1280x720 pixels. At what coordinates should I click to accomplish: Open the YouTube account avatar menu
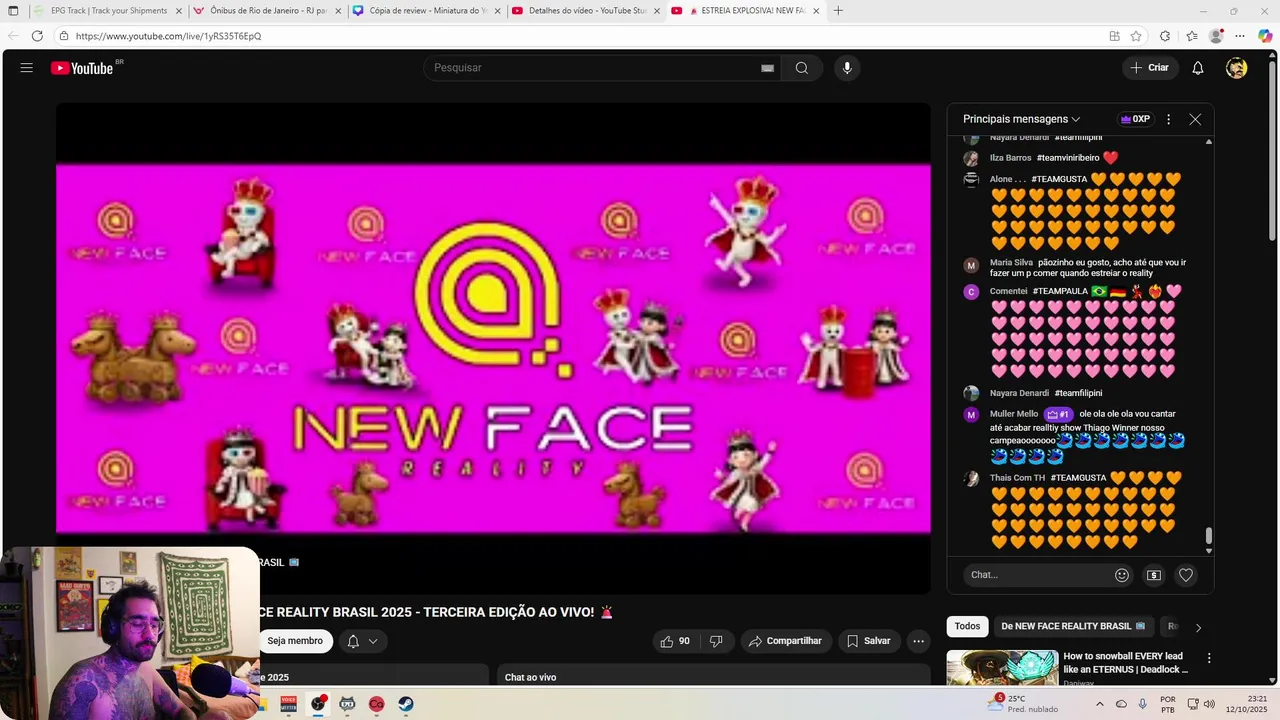pyautogui.click(x=1237, y=68)
